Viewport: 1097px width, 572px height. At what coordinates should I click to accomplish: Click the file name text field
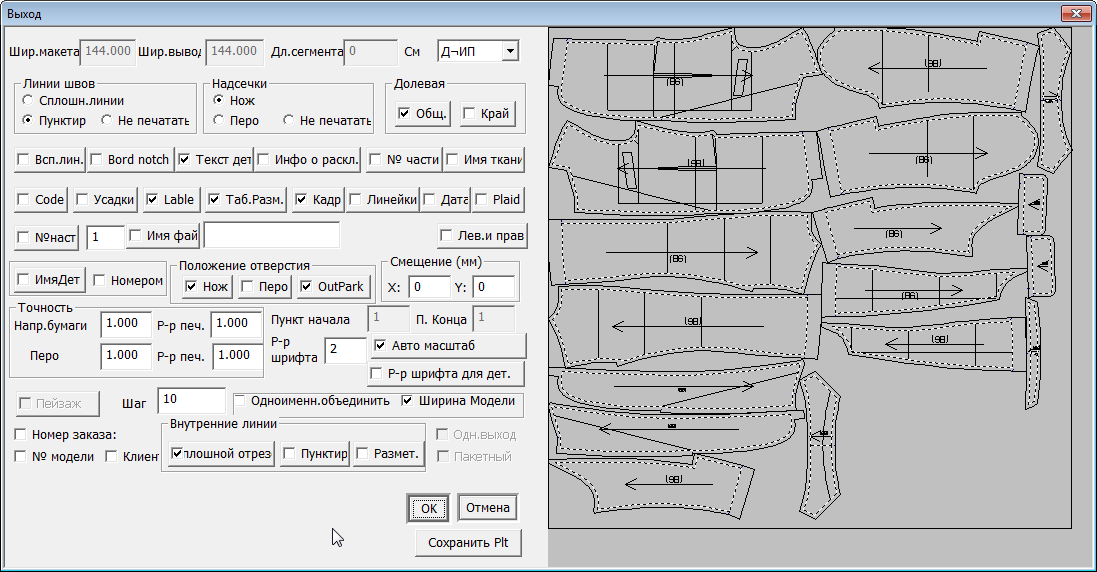(271, 236)
